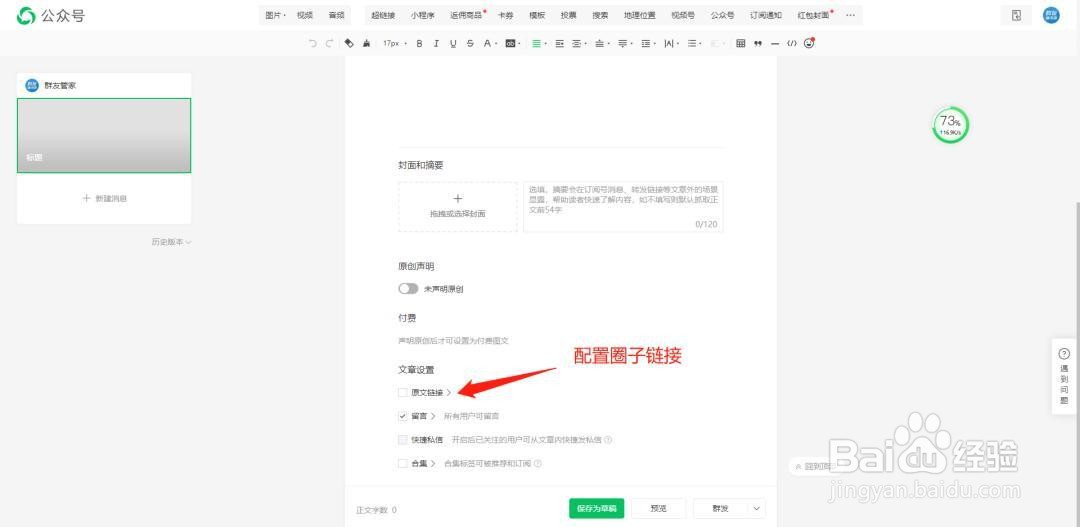Open the more options ellipsis
Screen dimensions: 1080x527
click(851, 15)
